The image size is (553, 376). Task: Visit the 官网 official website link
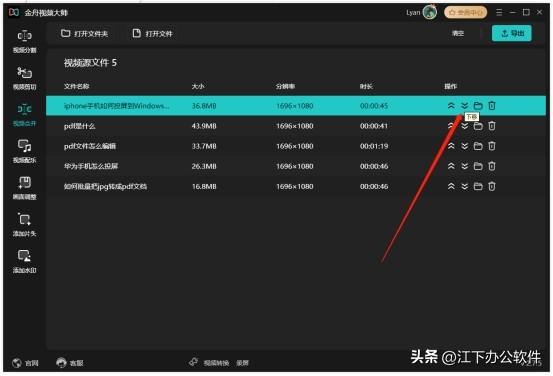coord(25,363)
